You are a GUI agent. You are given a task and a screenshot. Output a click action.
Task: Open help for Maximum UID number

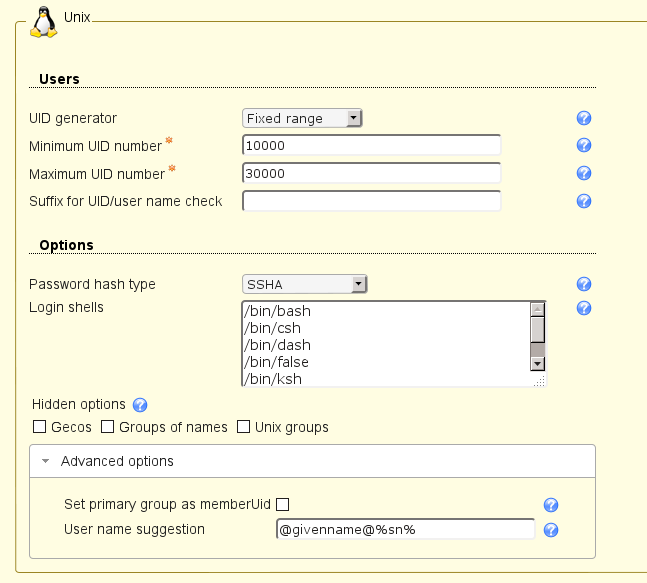585,173
